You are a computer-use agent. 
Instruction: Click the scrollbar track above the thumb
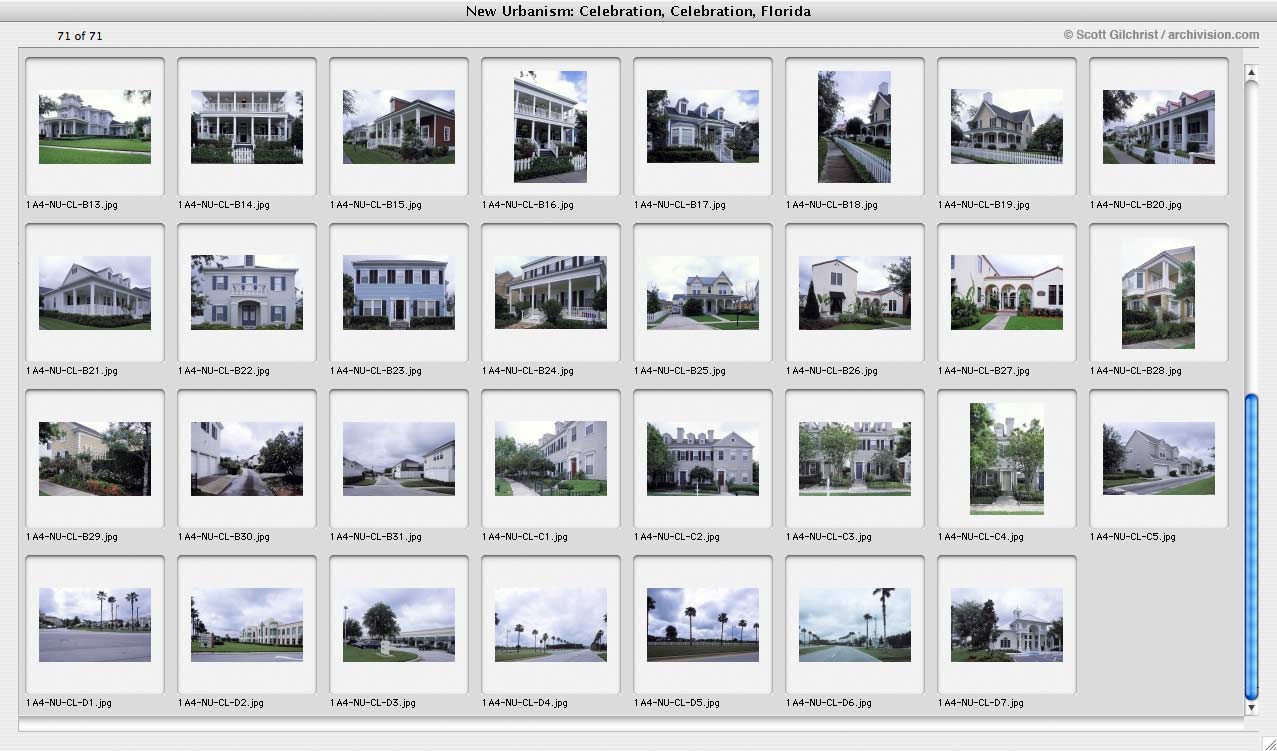pyautogui.click(x=1251, y=236)
